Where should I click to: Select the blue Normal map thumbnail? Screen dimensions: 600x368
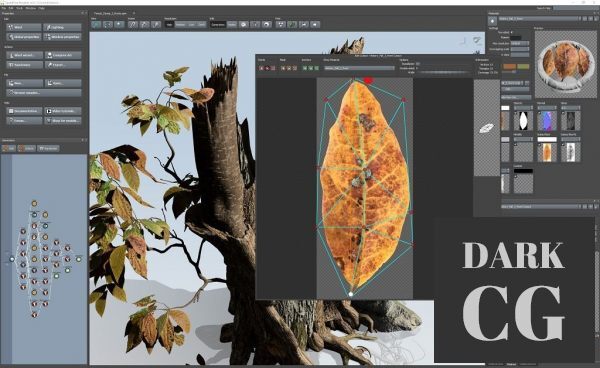tap(547, 121)
